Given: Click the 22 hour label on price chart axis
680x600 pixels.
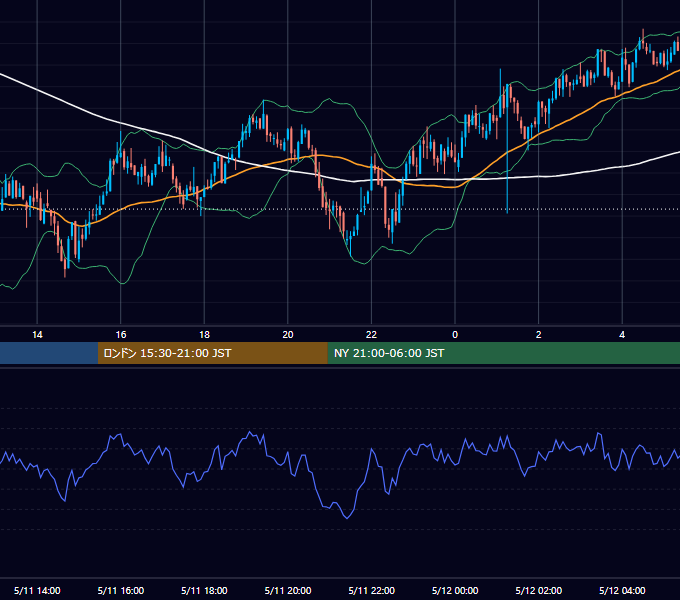Looking at the screenshot, I should click(x=371, y=335).
